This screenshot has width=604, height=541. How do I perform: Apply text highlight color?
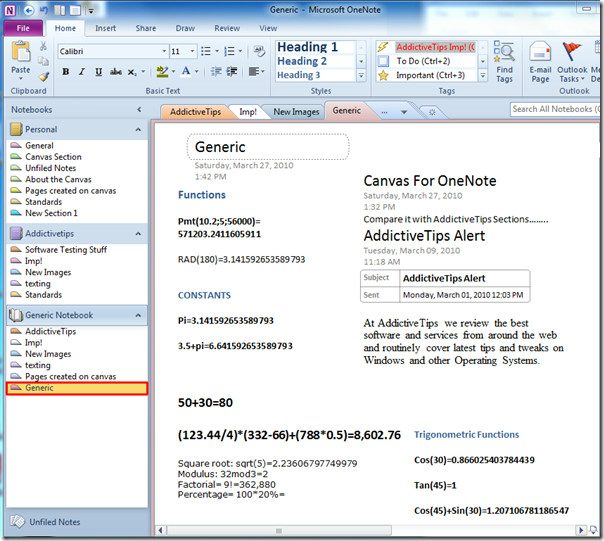coord(162,72)
